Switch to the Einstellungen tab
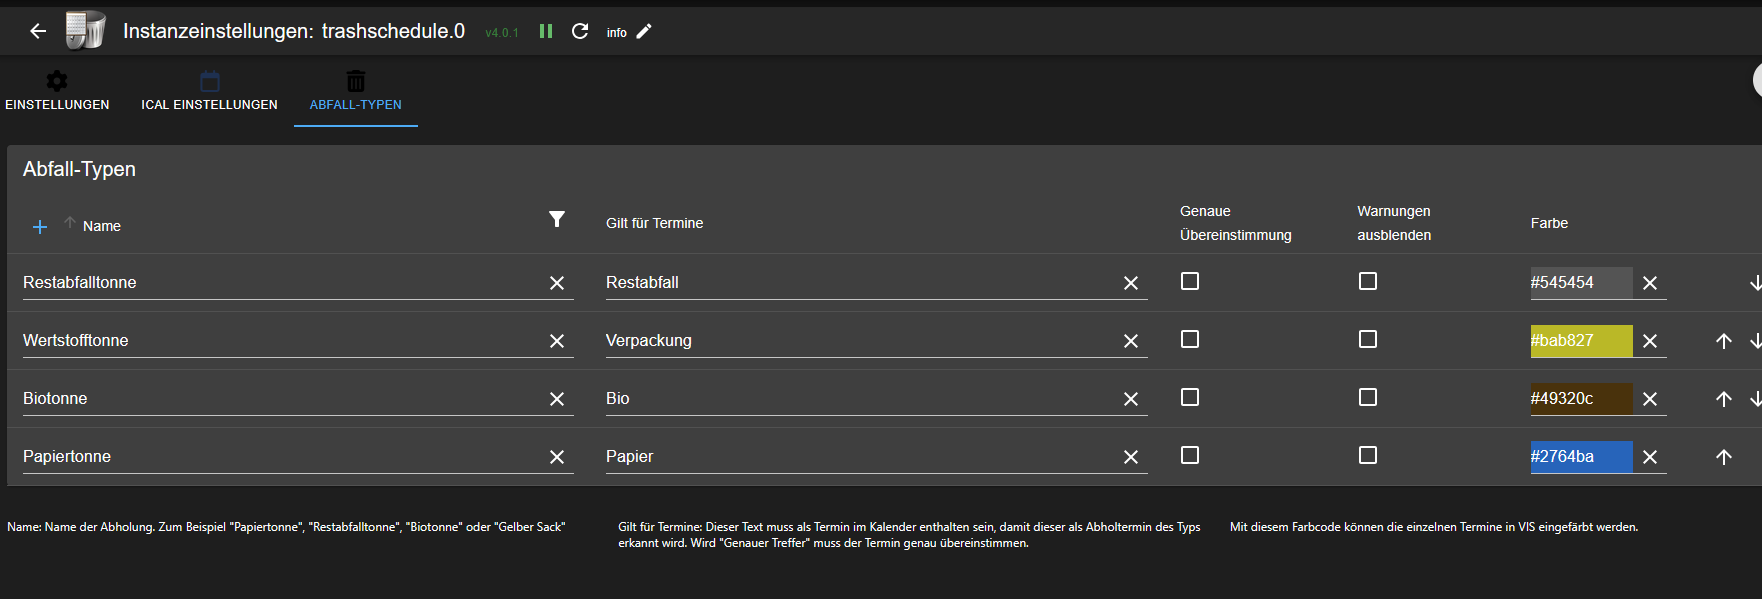This screenshot has width=1762, height=599. click(57, 91)
